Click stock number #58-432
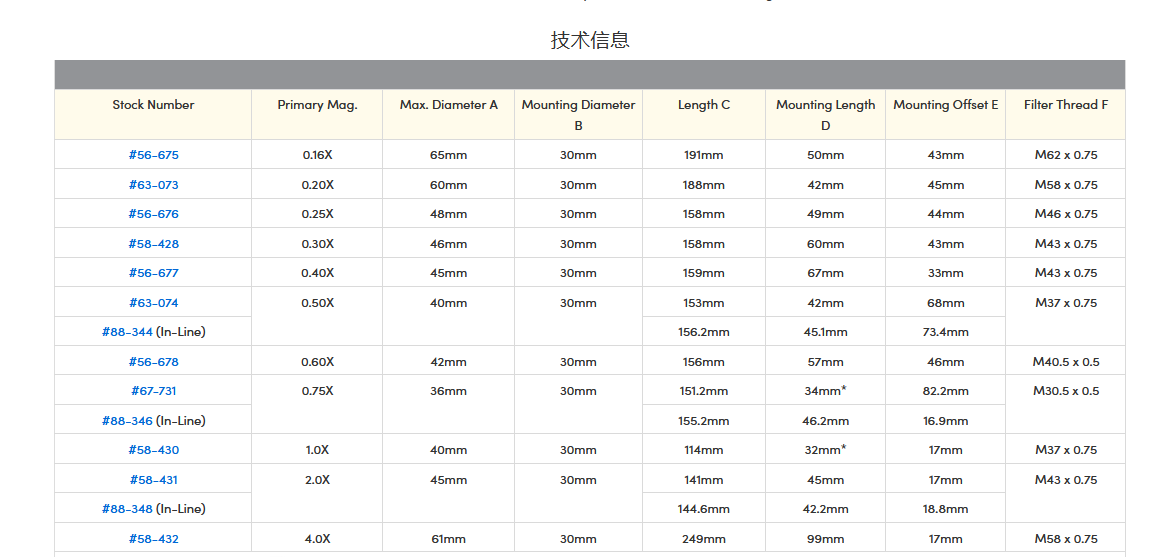 [153, 539]
